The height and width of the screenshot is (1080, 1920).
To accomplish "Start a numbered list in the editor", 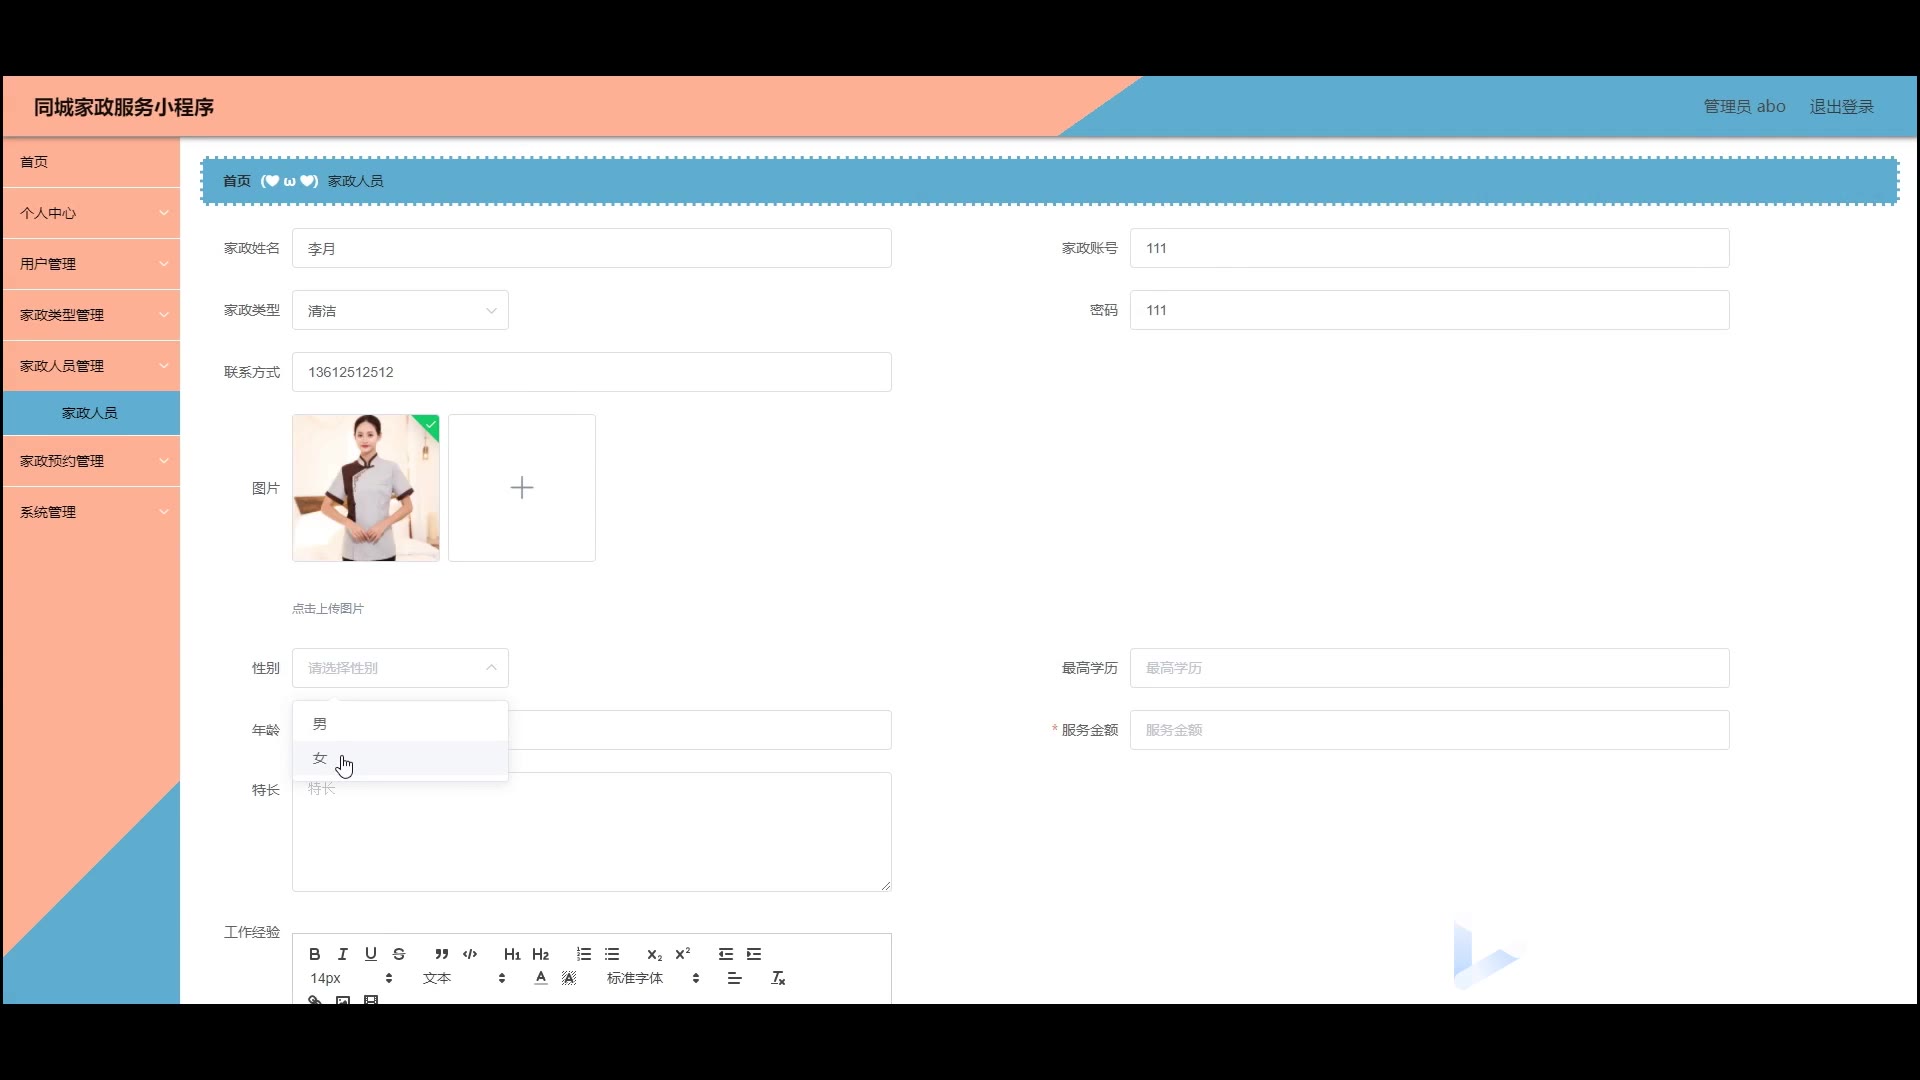I will (x=584, y=954).
